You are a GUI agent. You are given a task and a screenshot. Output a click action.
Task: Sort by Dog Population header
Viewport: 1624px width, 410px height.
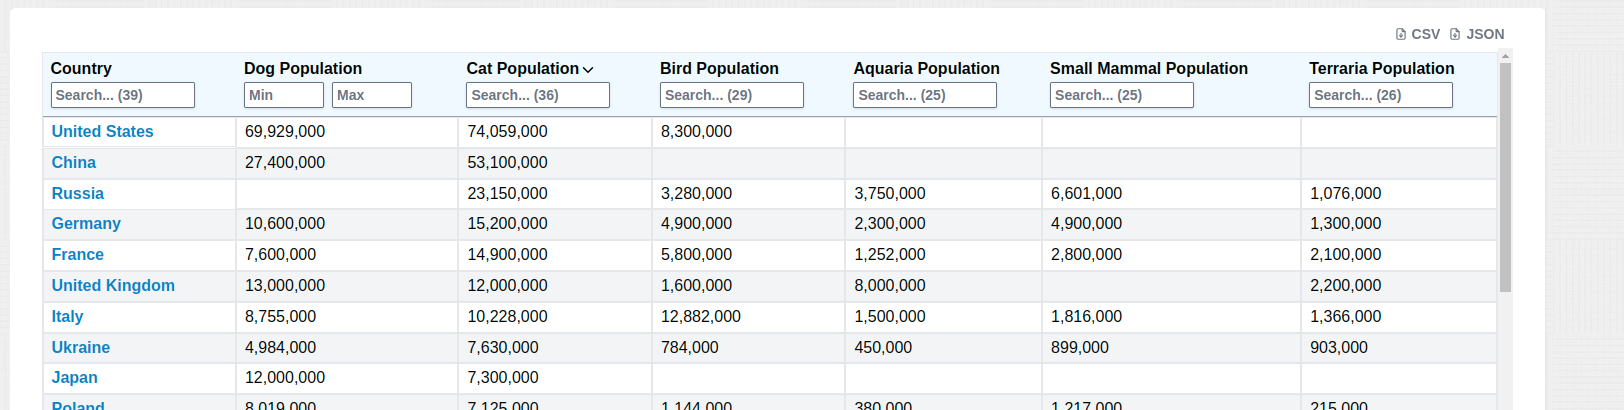pos(303,68)
